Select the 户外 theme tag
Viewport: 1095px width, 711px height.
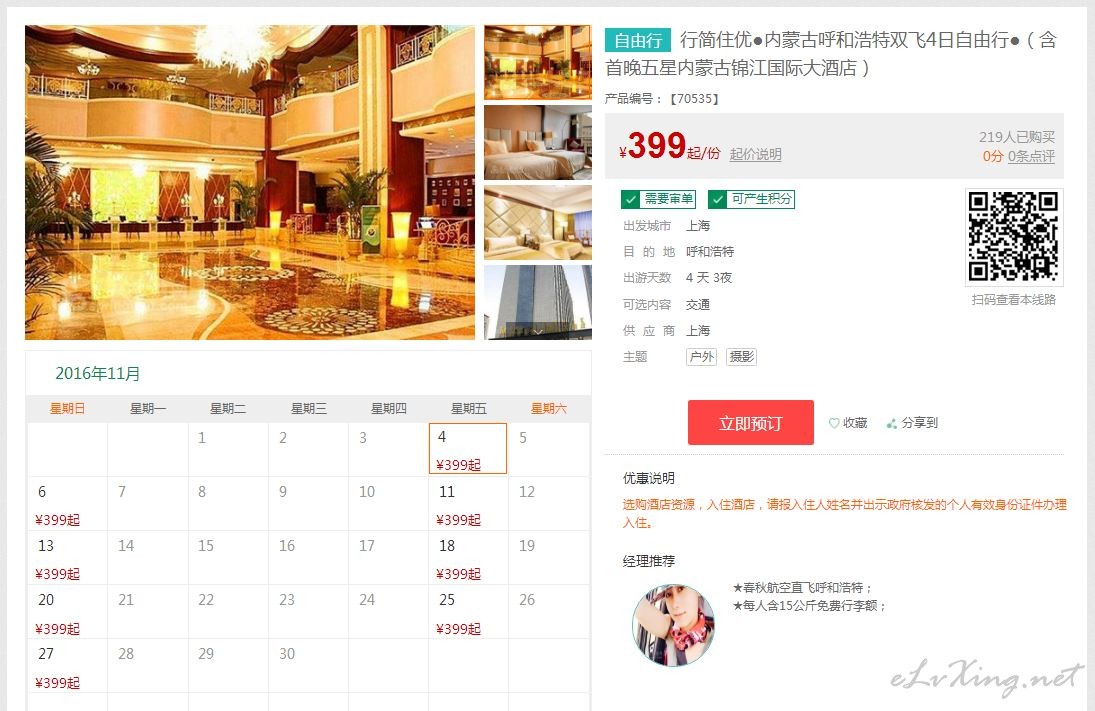tap(702, 357)
